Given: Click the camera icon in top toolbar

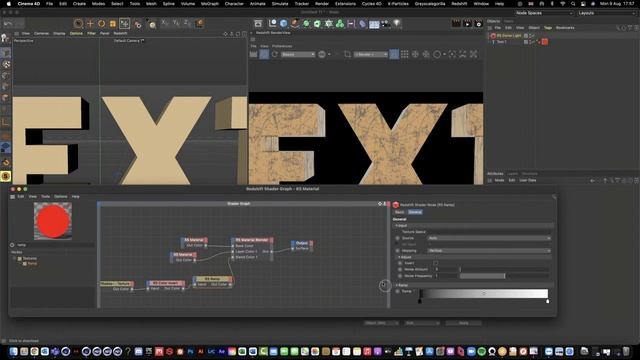Looking at the screenshot, I should (x=386, y=24).
